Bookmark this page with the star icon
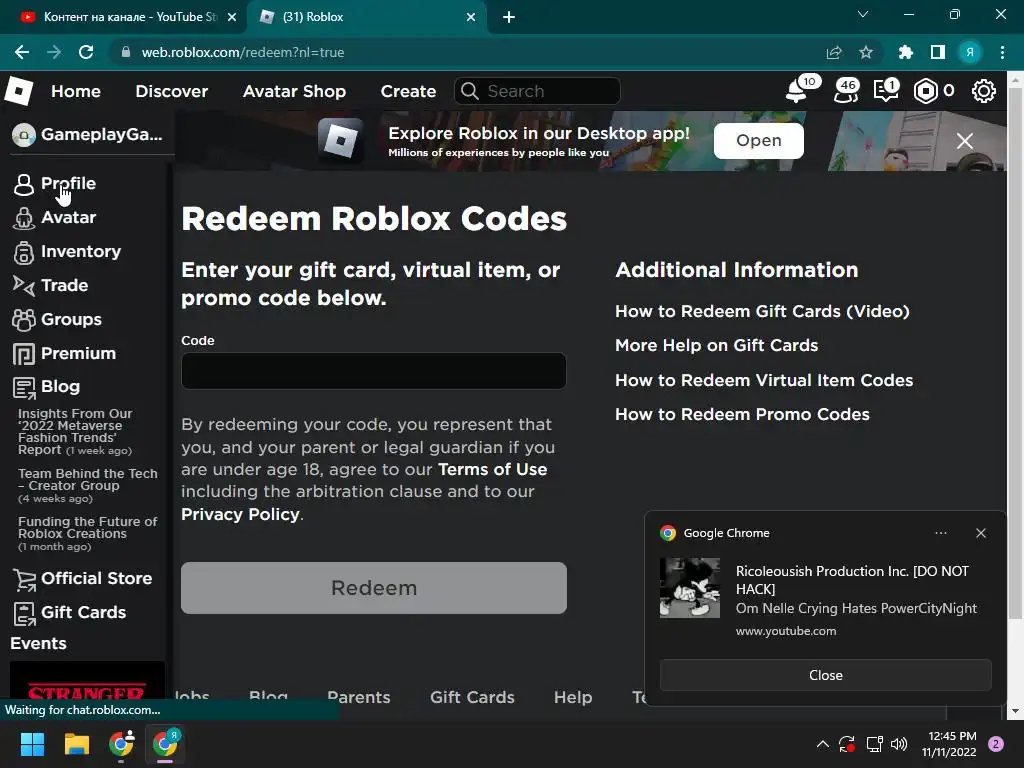Image resolution: width=1024 pixels, height=768 pixels. pos(866,52)
